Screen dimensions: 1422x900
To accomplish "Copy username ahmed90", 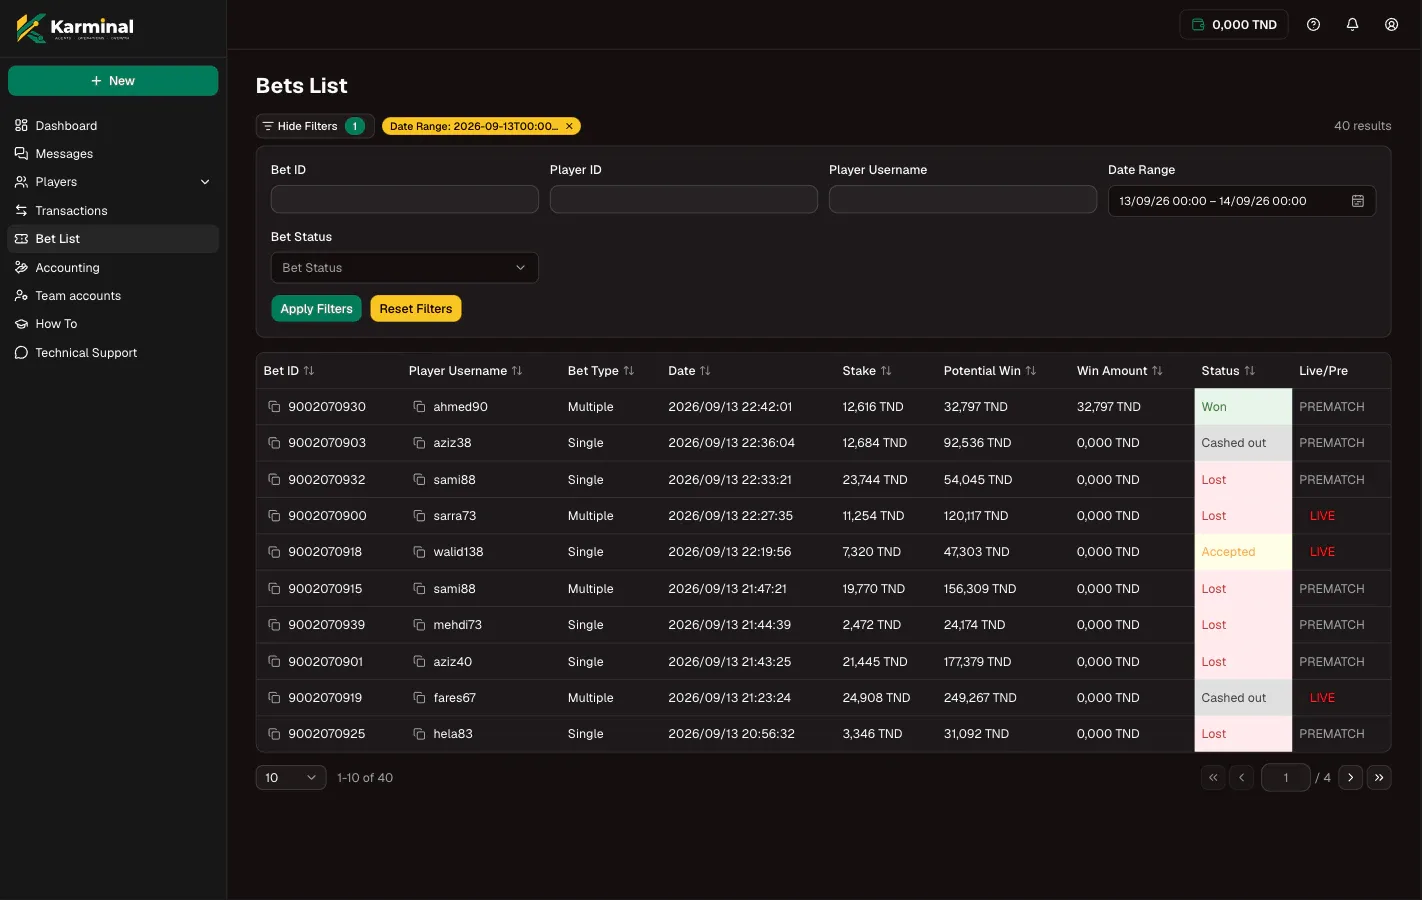I will pyautogui.click(x=419, y=407).
